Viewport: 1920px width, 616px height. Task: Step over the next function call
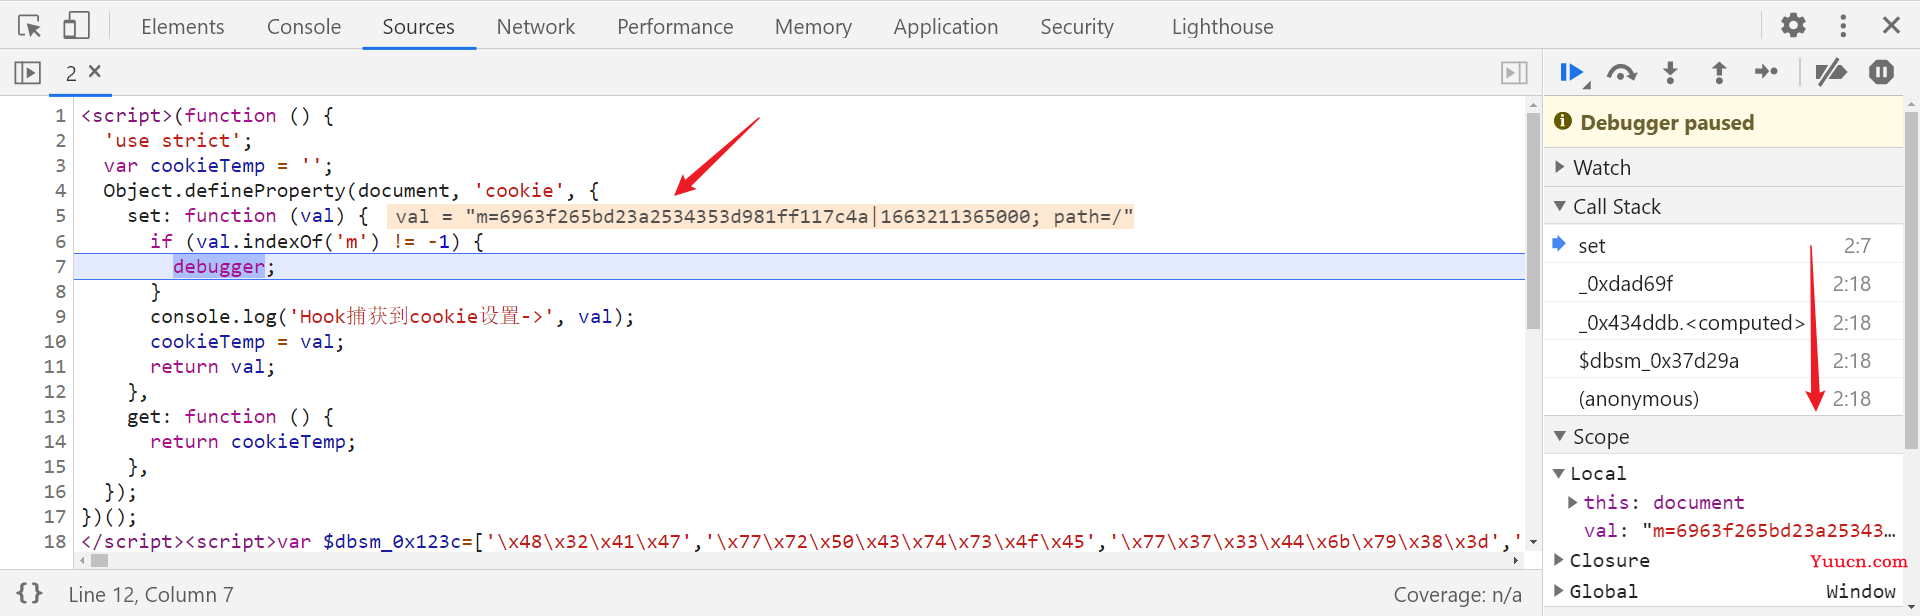pyautogui.click(x=1622, y=73)
